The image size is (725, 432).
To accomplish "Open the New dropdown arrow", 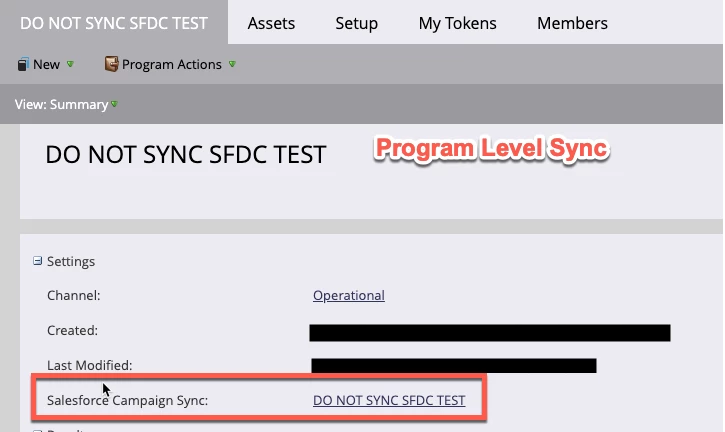I will tap(70, 64).
